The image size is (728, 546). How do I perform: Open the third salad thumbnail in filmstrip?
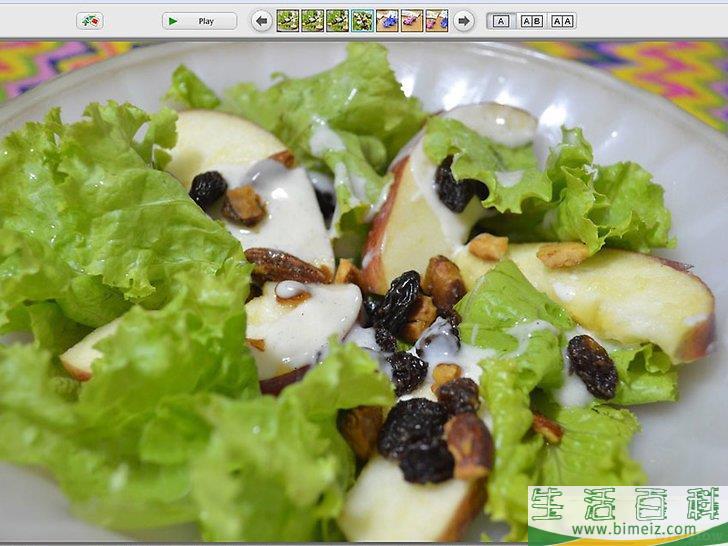click(x=338, y=21)
